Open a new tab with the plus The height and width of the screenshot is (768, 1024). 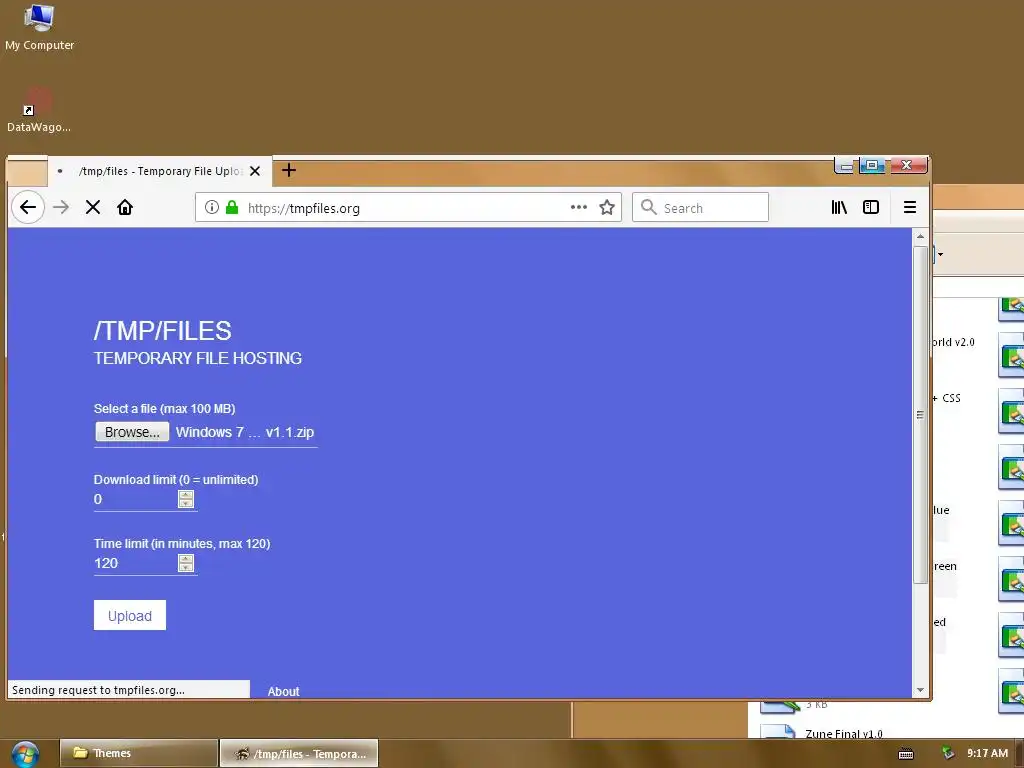pos(289,170)
